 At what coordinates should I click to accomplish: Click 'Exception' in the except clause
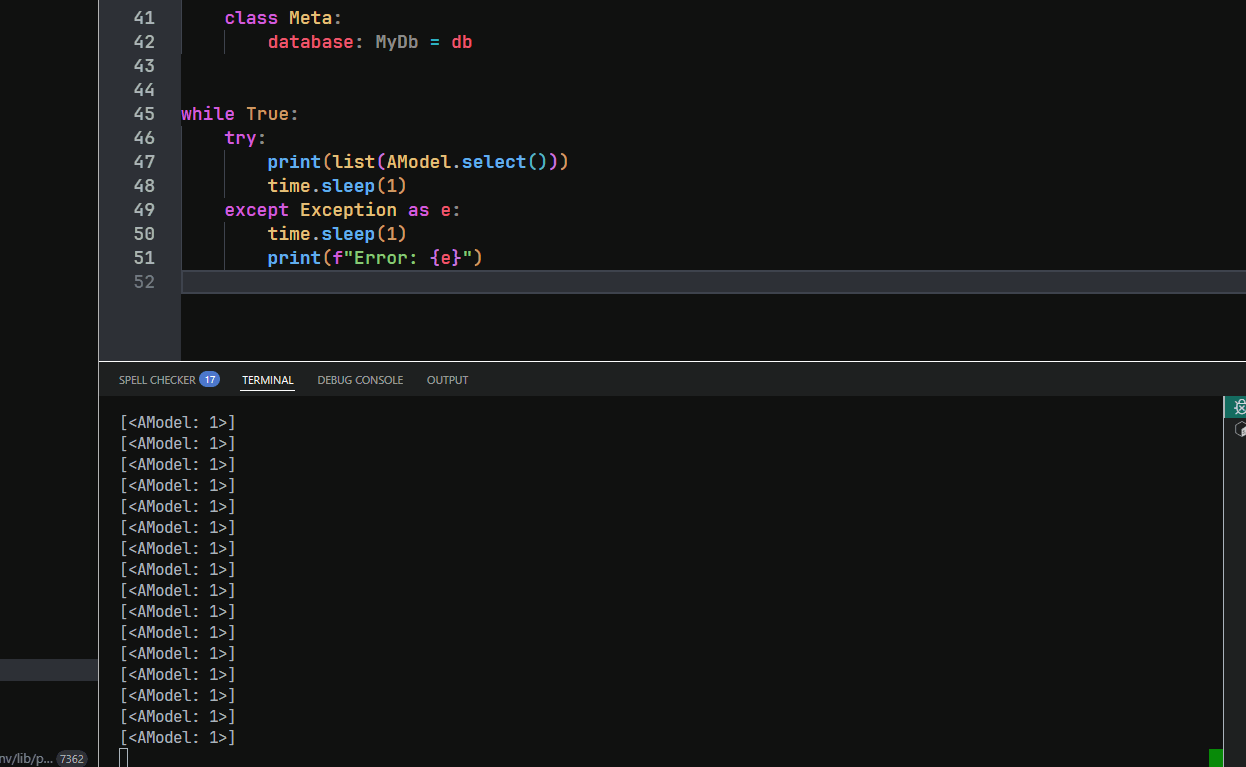pyautogui.click(x=348, y=210)
